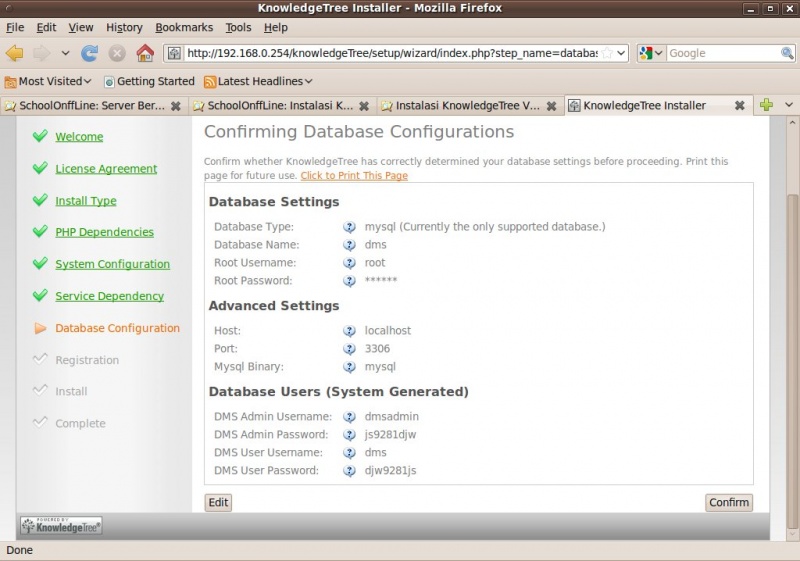Open the Bookmarks menu

tap(184, 28)
